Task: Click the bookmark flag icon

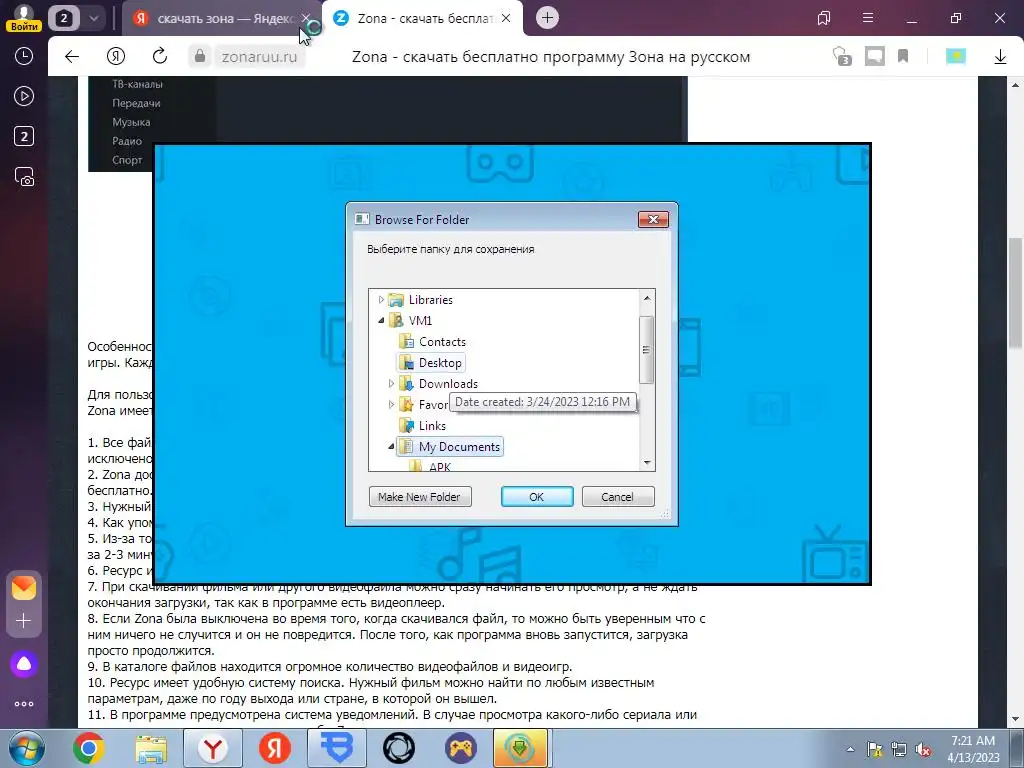Action: tap(903, 57)
